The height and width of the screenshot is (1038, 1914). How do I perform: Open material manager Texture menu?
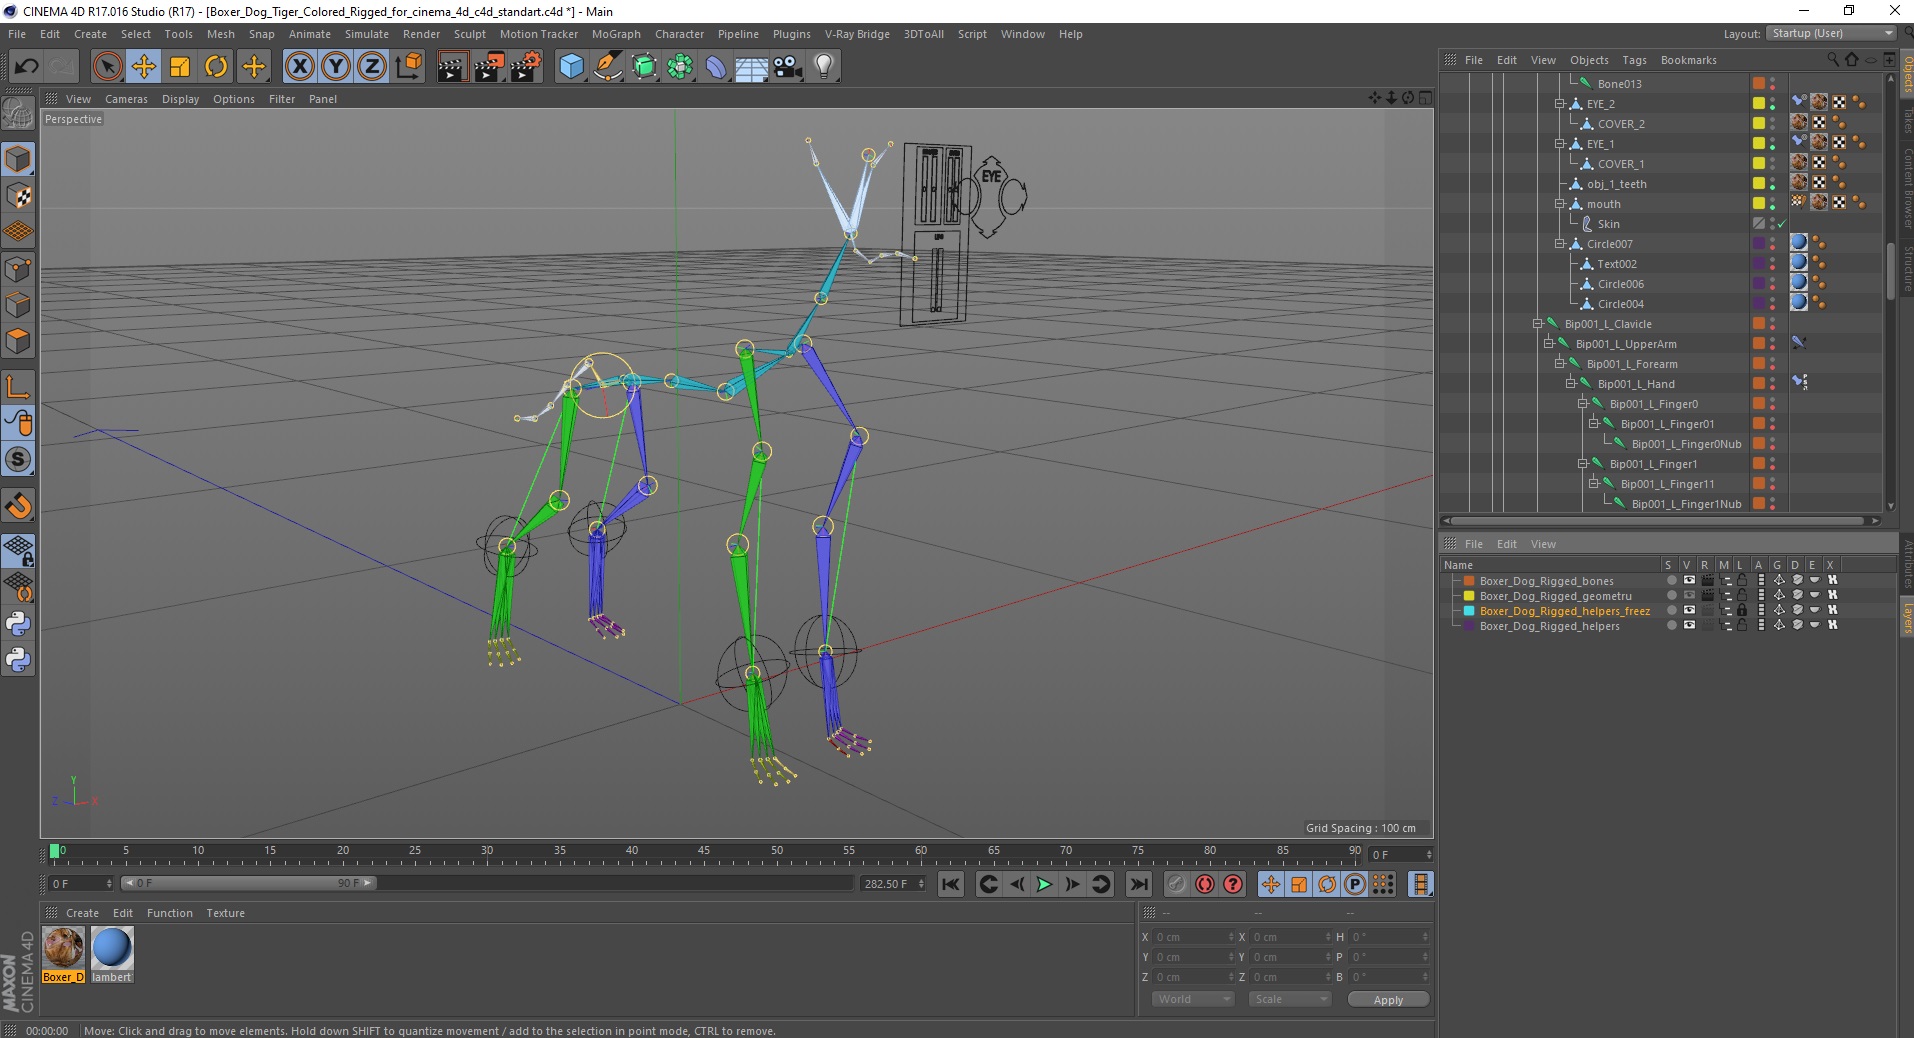(x=225, y=913)
